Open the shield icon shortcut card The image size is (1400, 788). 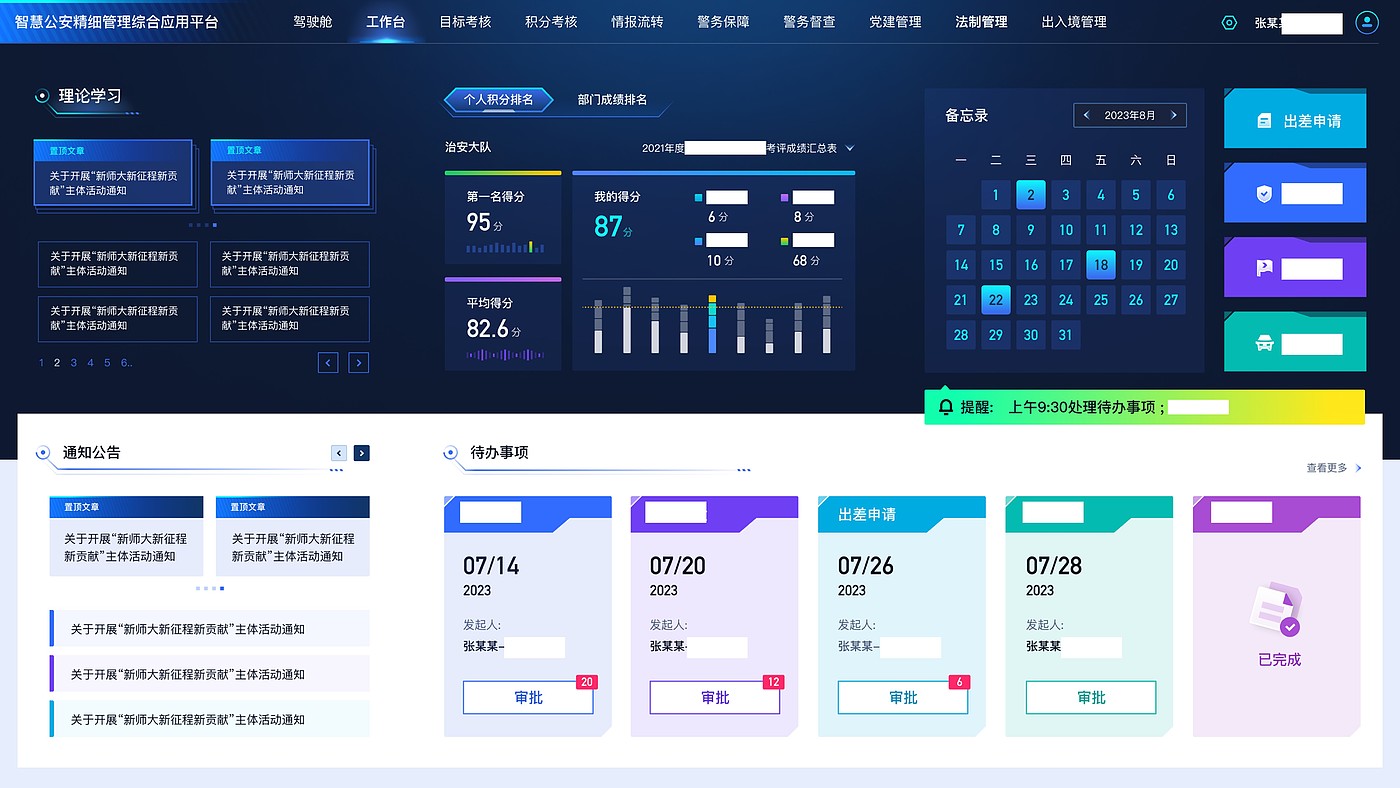click(1295, 193)
